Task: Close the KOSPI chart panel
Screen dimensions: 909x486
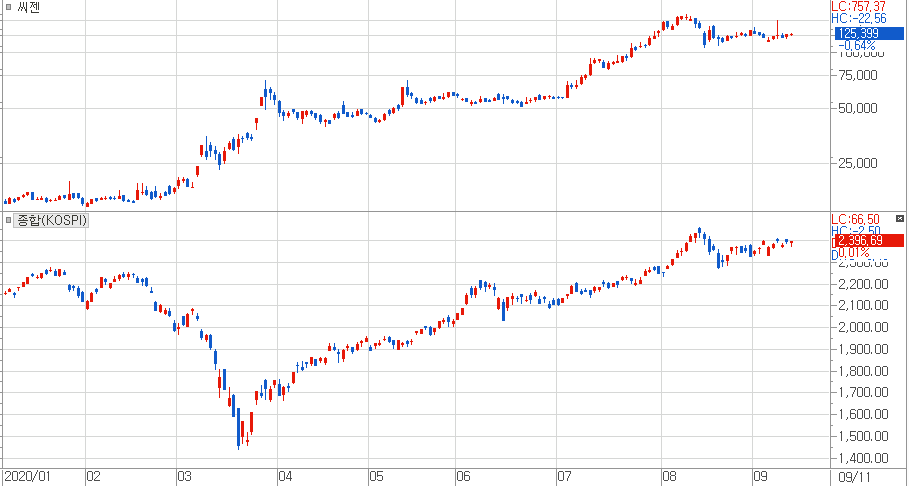Action: pos(899,219)
